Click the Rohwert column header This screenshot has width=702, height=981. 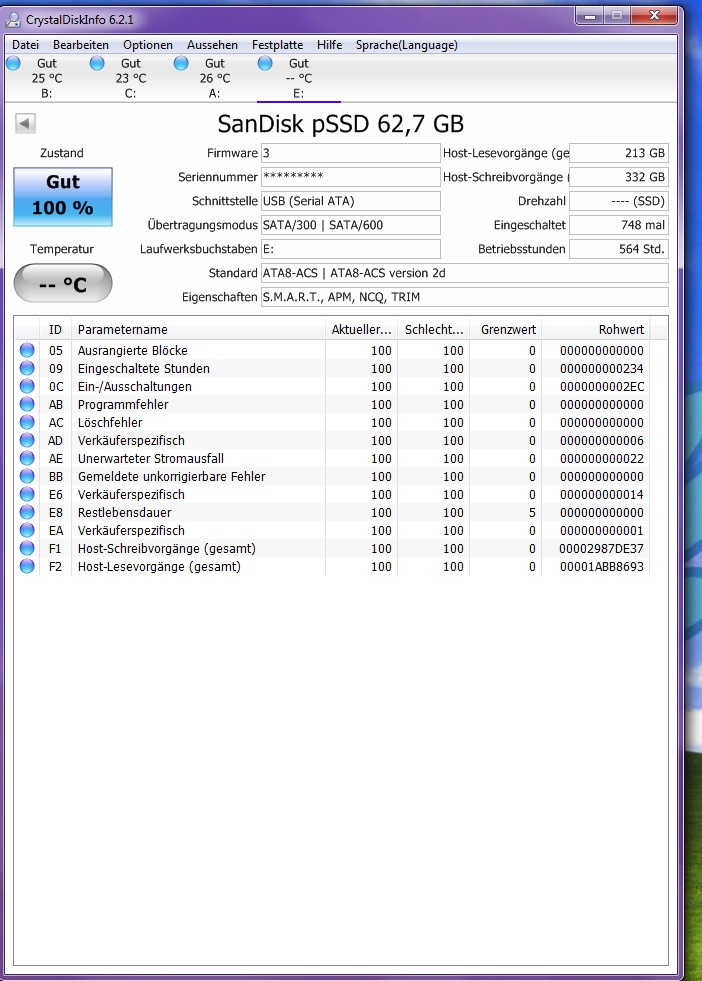[x=596, y=330]
